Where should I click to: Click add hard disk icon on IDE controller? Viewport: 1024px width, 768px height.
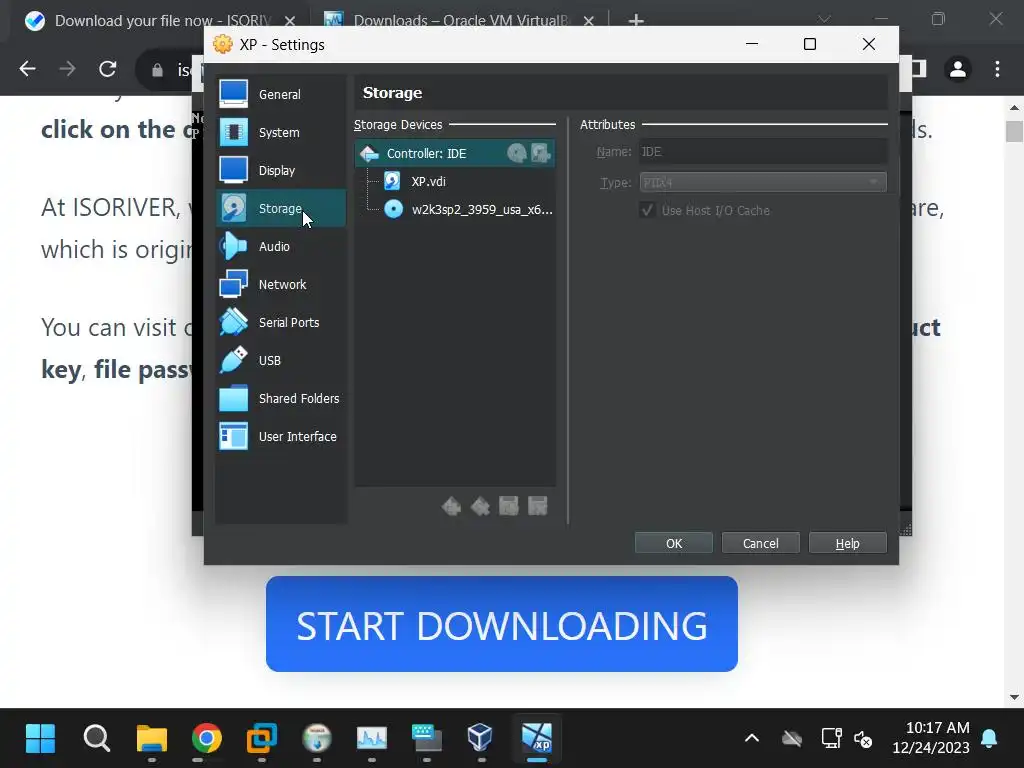[540, 153]
